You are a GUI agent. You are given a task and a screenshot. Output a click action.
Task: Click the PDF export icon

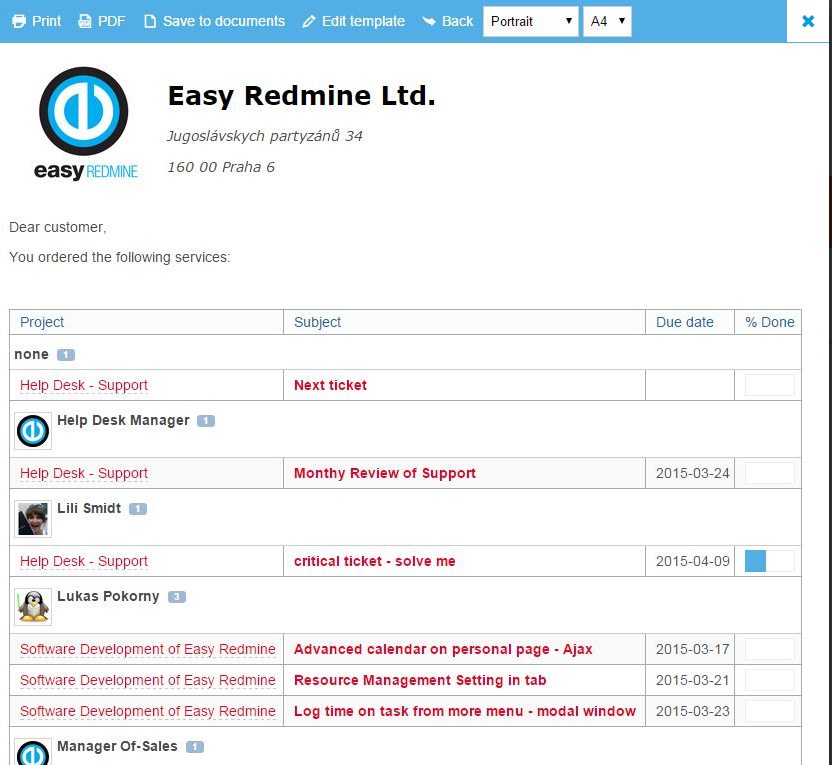coord(85,21)
